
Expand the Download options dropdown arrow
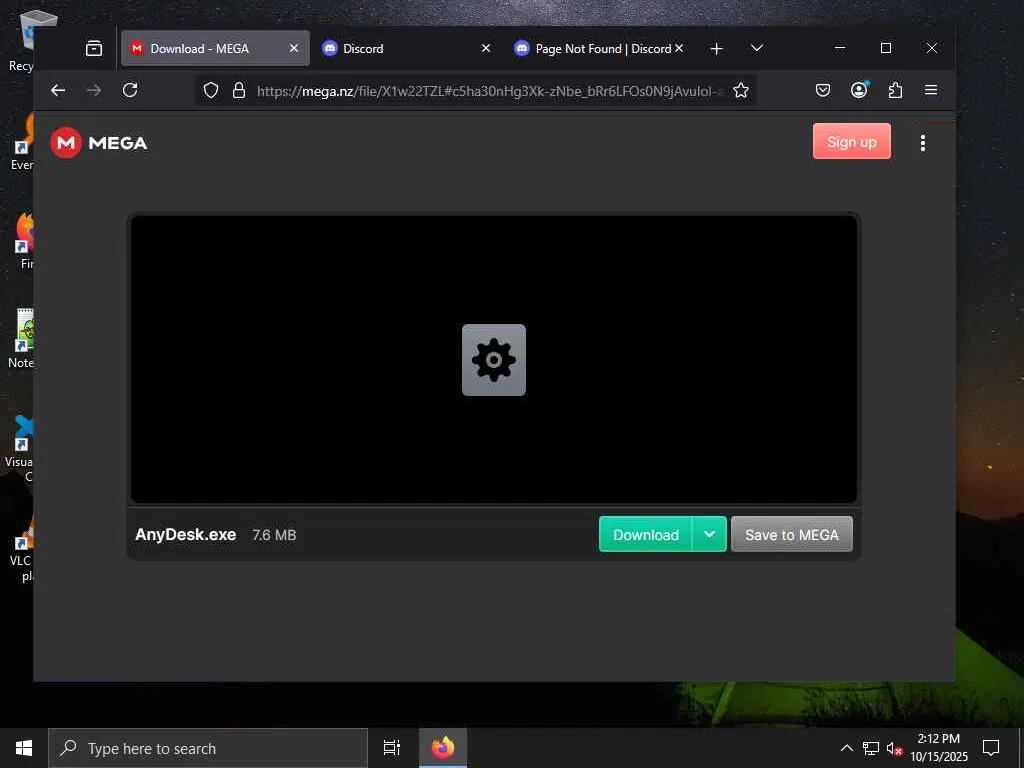pos(709,534)
